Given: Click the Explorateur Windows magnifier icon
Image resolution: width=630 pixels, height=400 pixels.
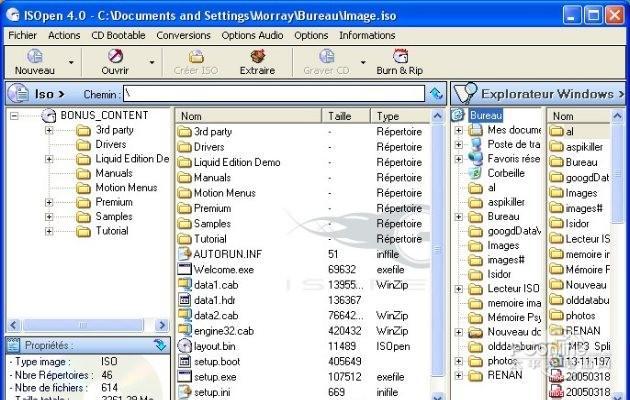Looking at the screenshot, I should 465,93.
